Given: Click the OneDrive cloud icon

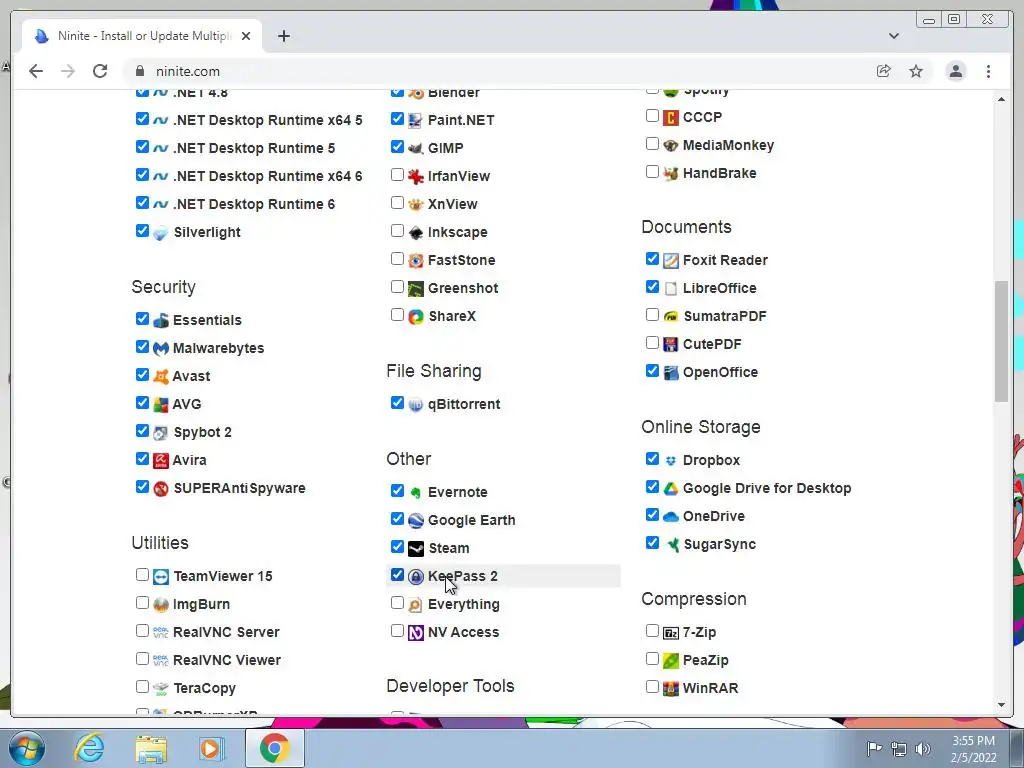Looking at the screenshot, I should pos(671,517).
